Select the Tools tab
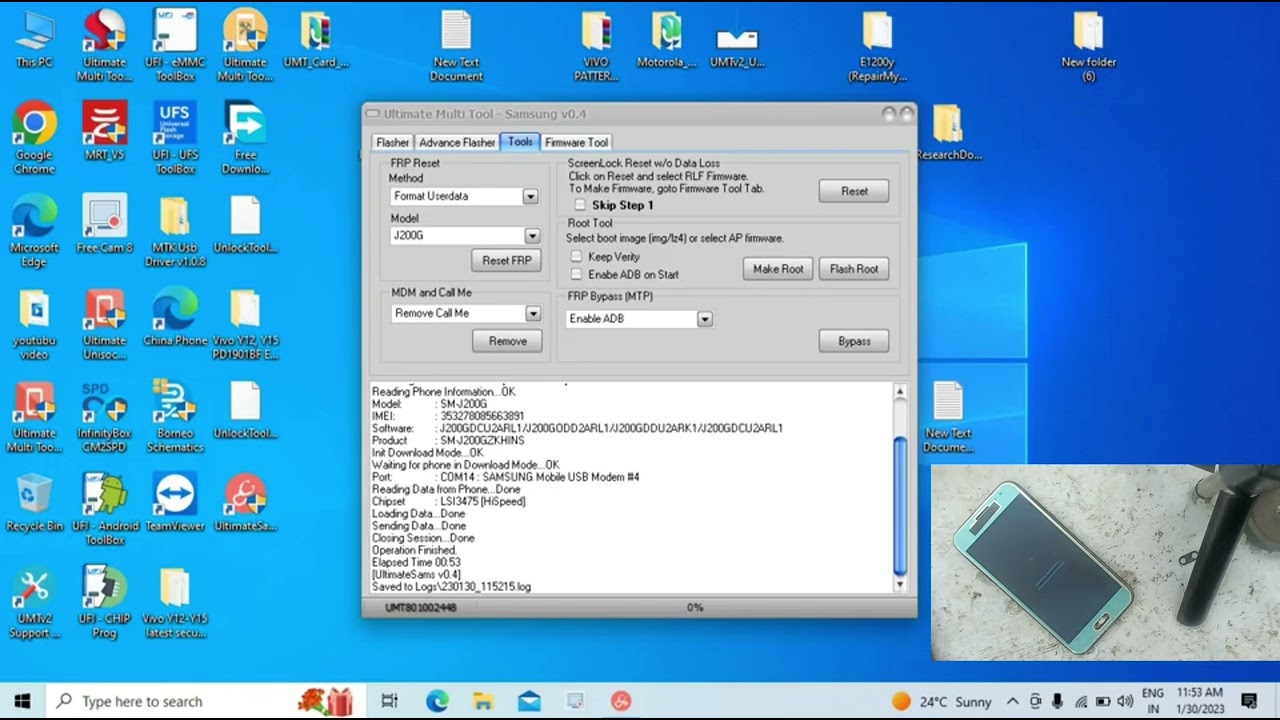This screenshot has width=1280, height=720. point(520,142)
